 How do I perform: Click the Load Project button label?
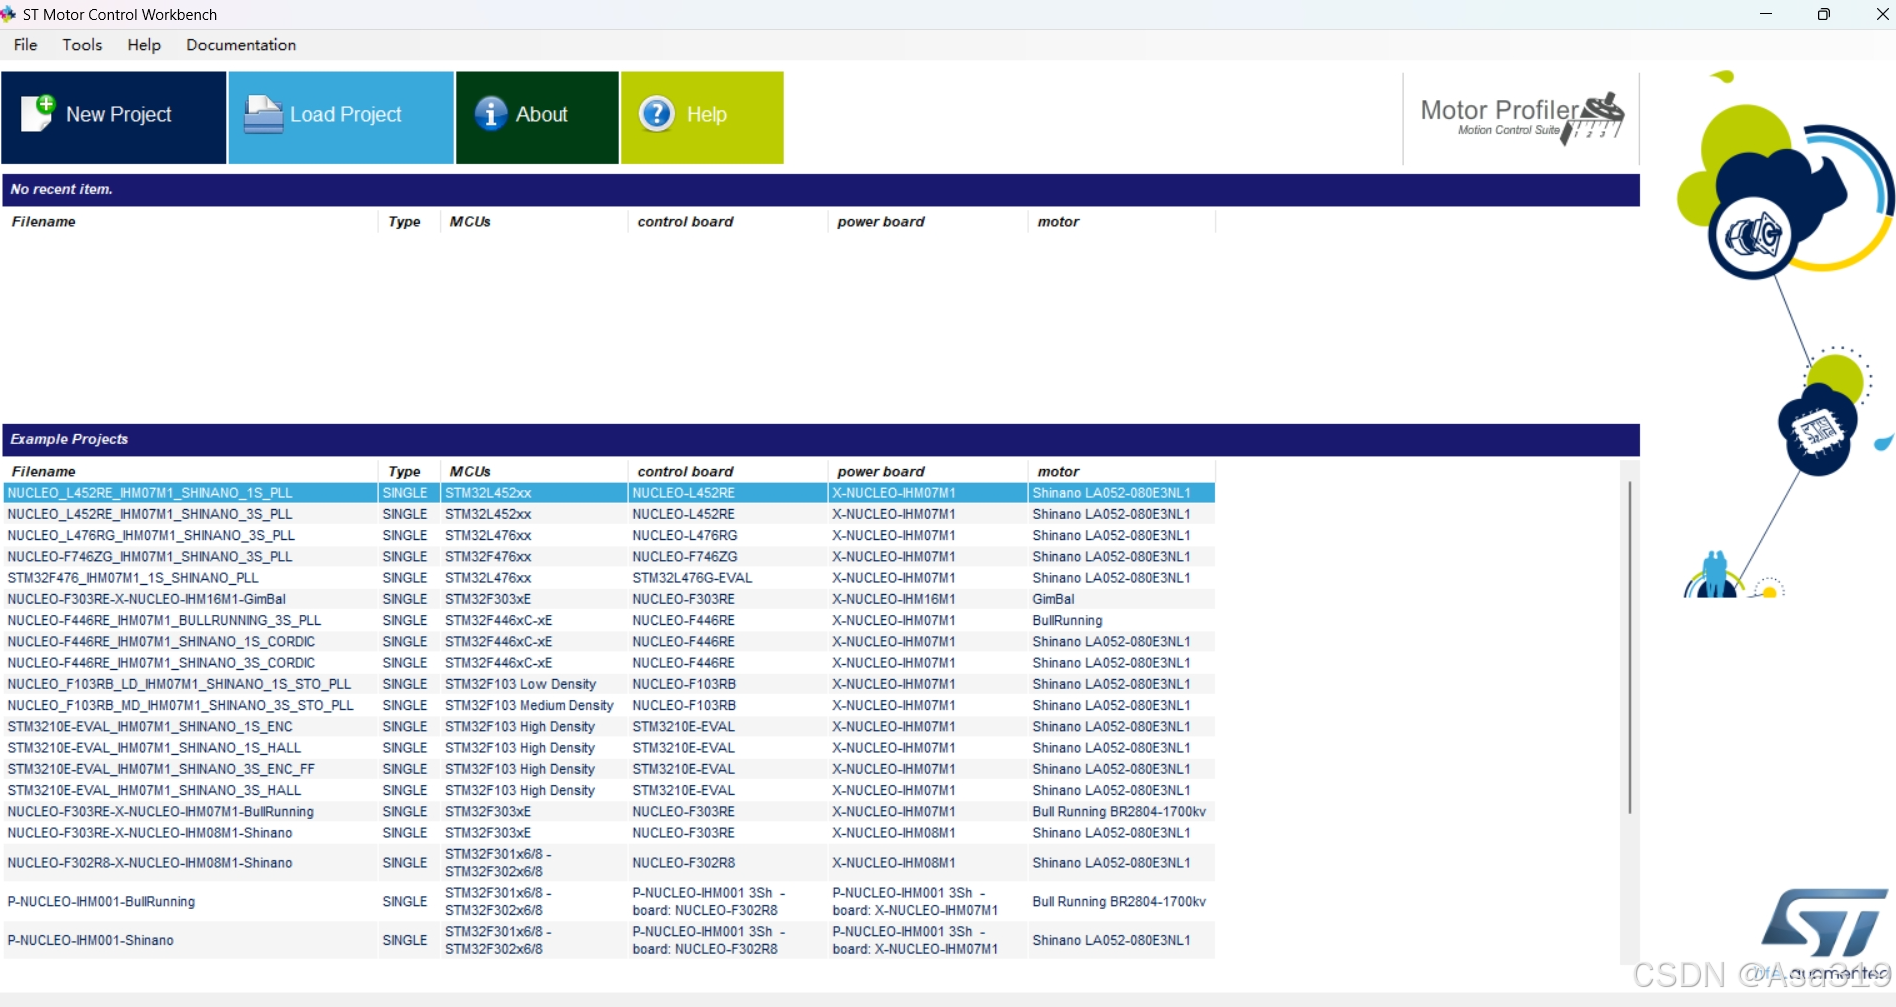coord(346,115)
